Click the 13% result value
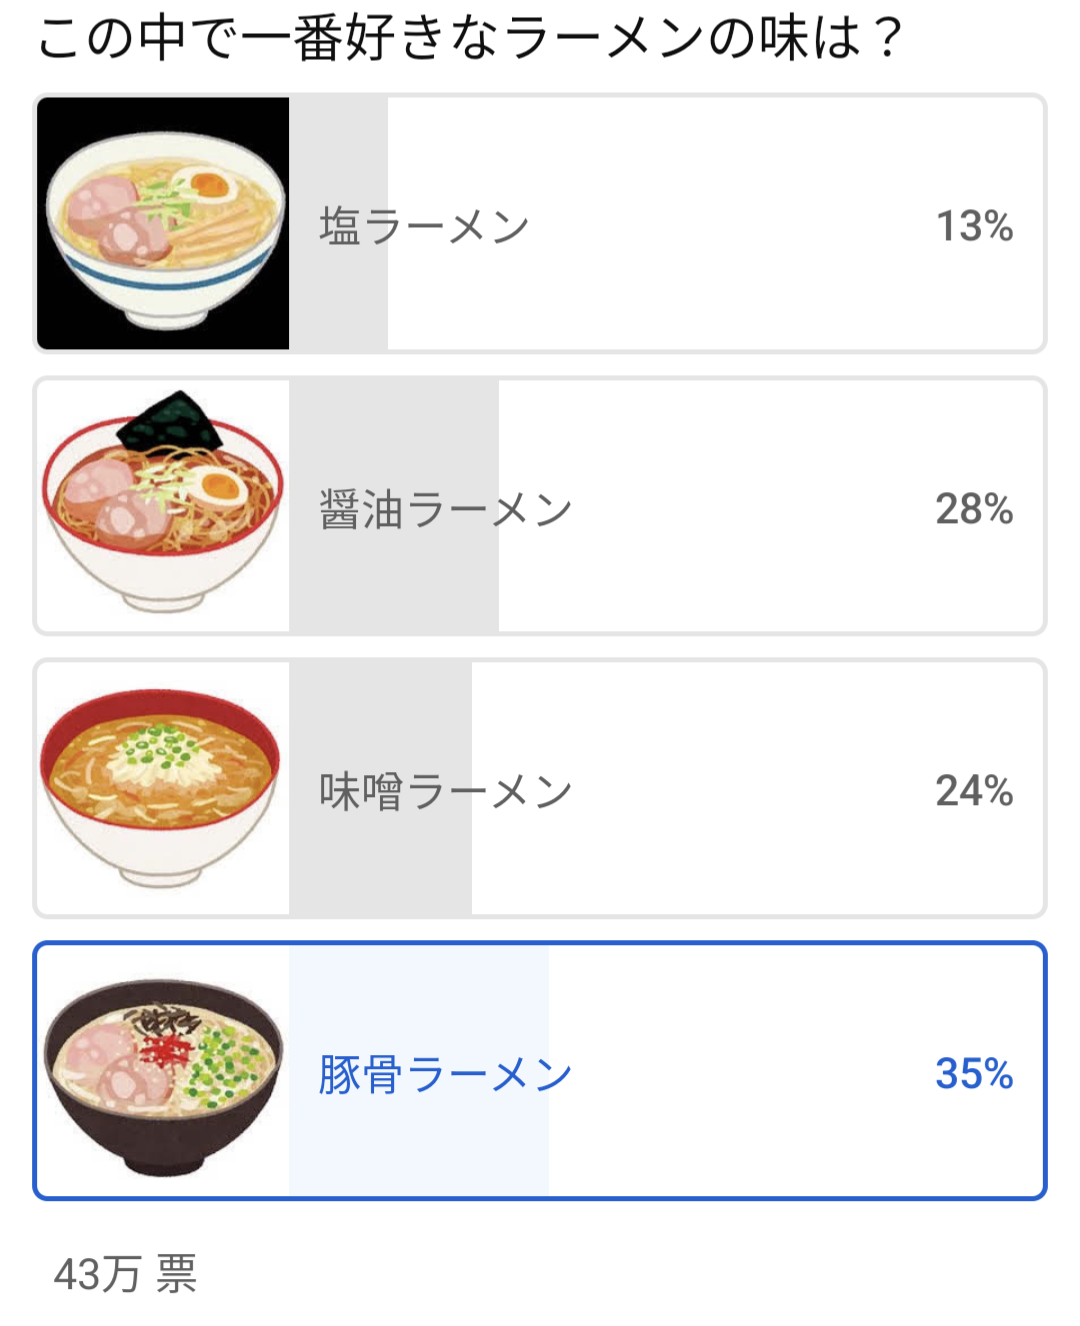Image resolution: width=1080 pixels, height=1326 pixels. coord(974,227)
